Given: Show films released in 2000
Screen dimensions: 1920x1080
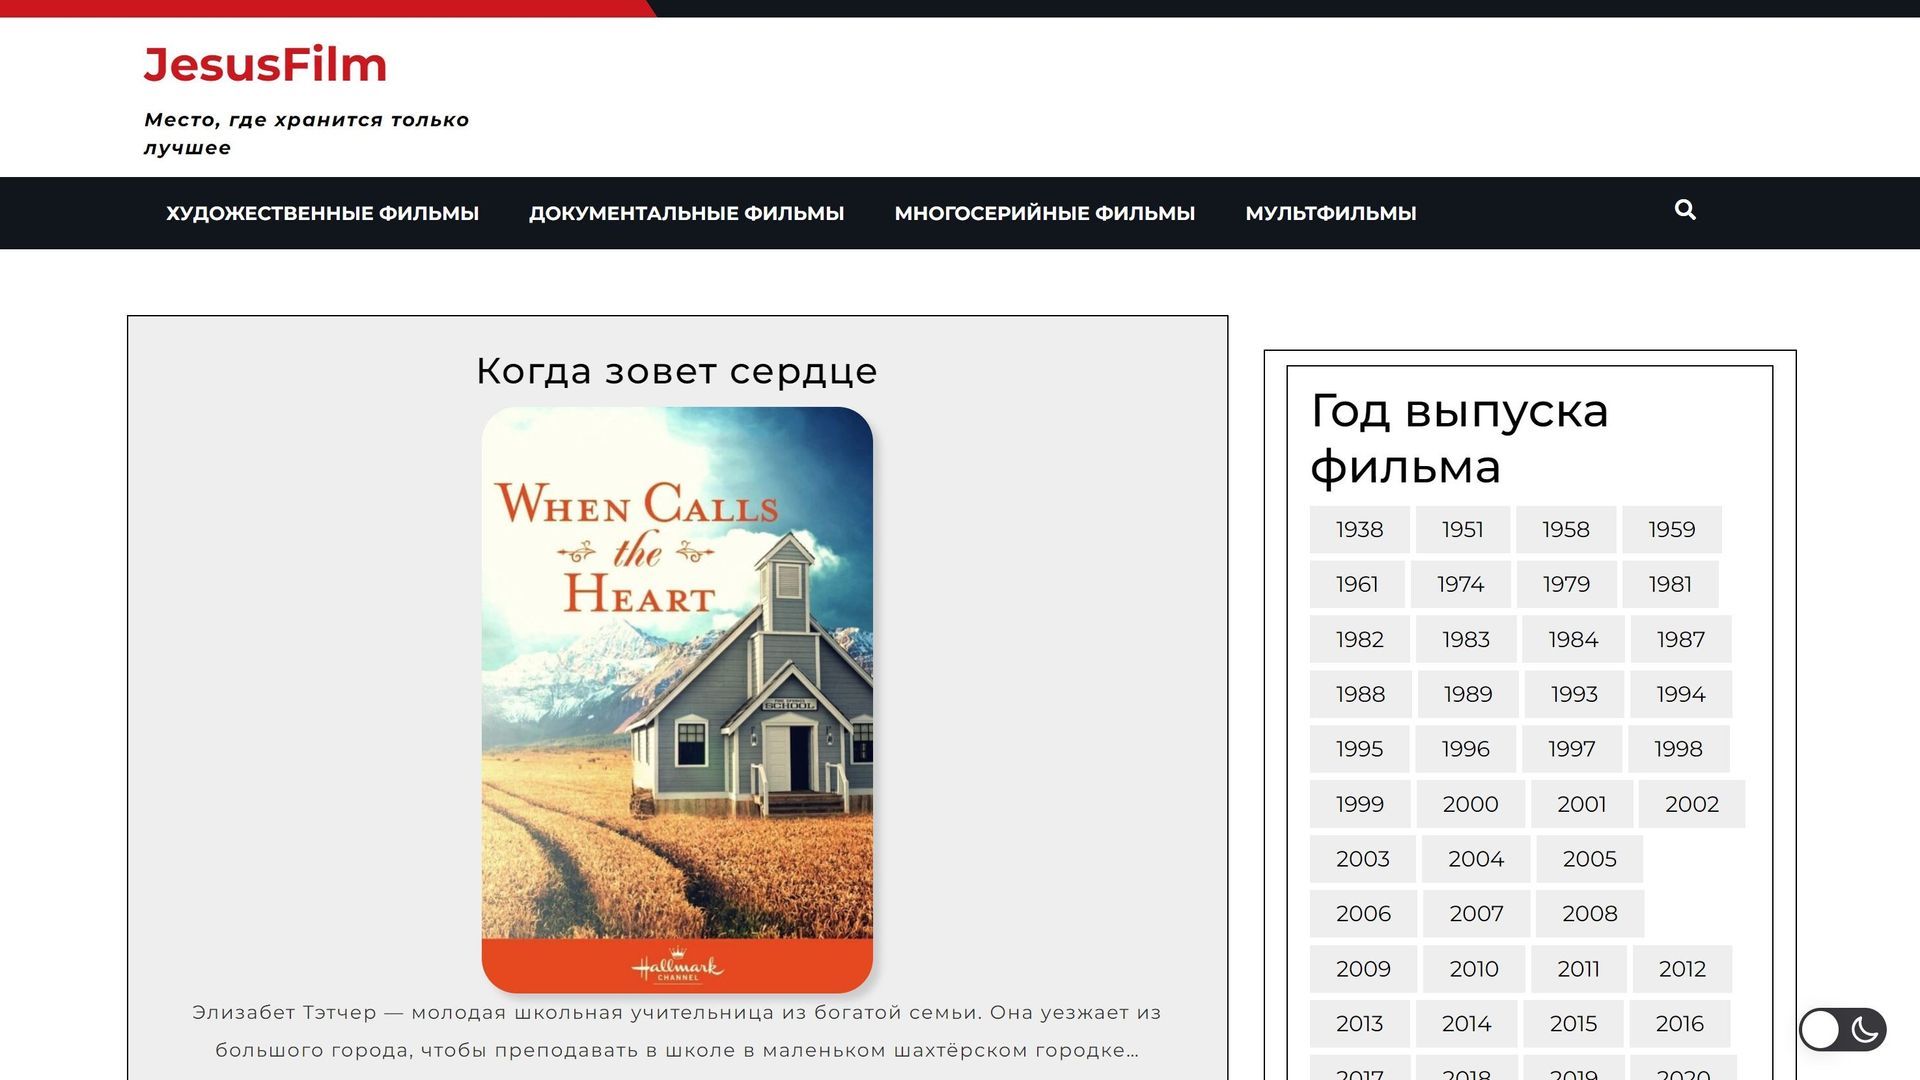Looking at the screenshot, I should click(x=1470, y=804).
